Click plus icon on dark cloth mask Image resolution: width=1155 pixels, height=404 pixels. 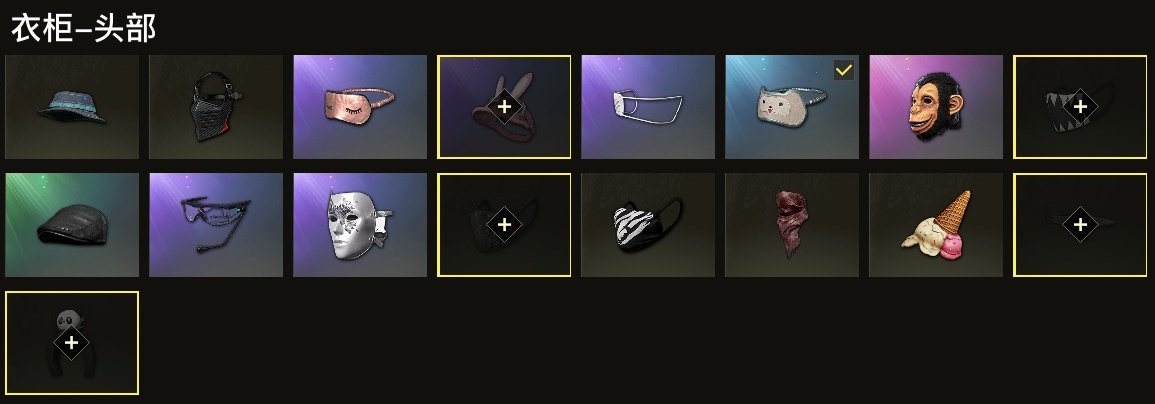504,225
